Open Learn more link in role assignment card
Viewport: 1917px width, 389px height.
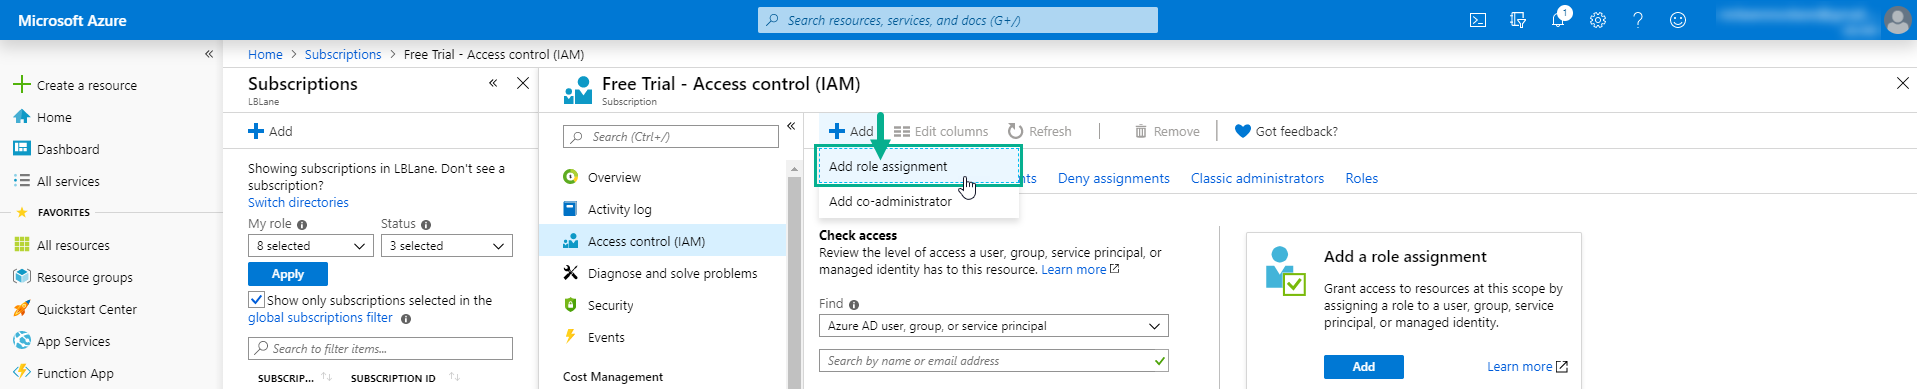(x=1527, y=367)
